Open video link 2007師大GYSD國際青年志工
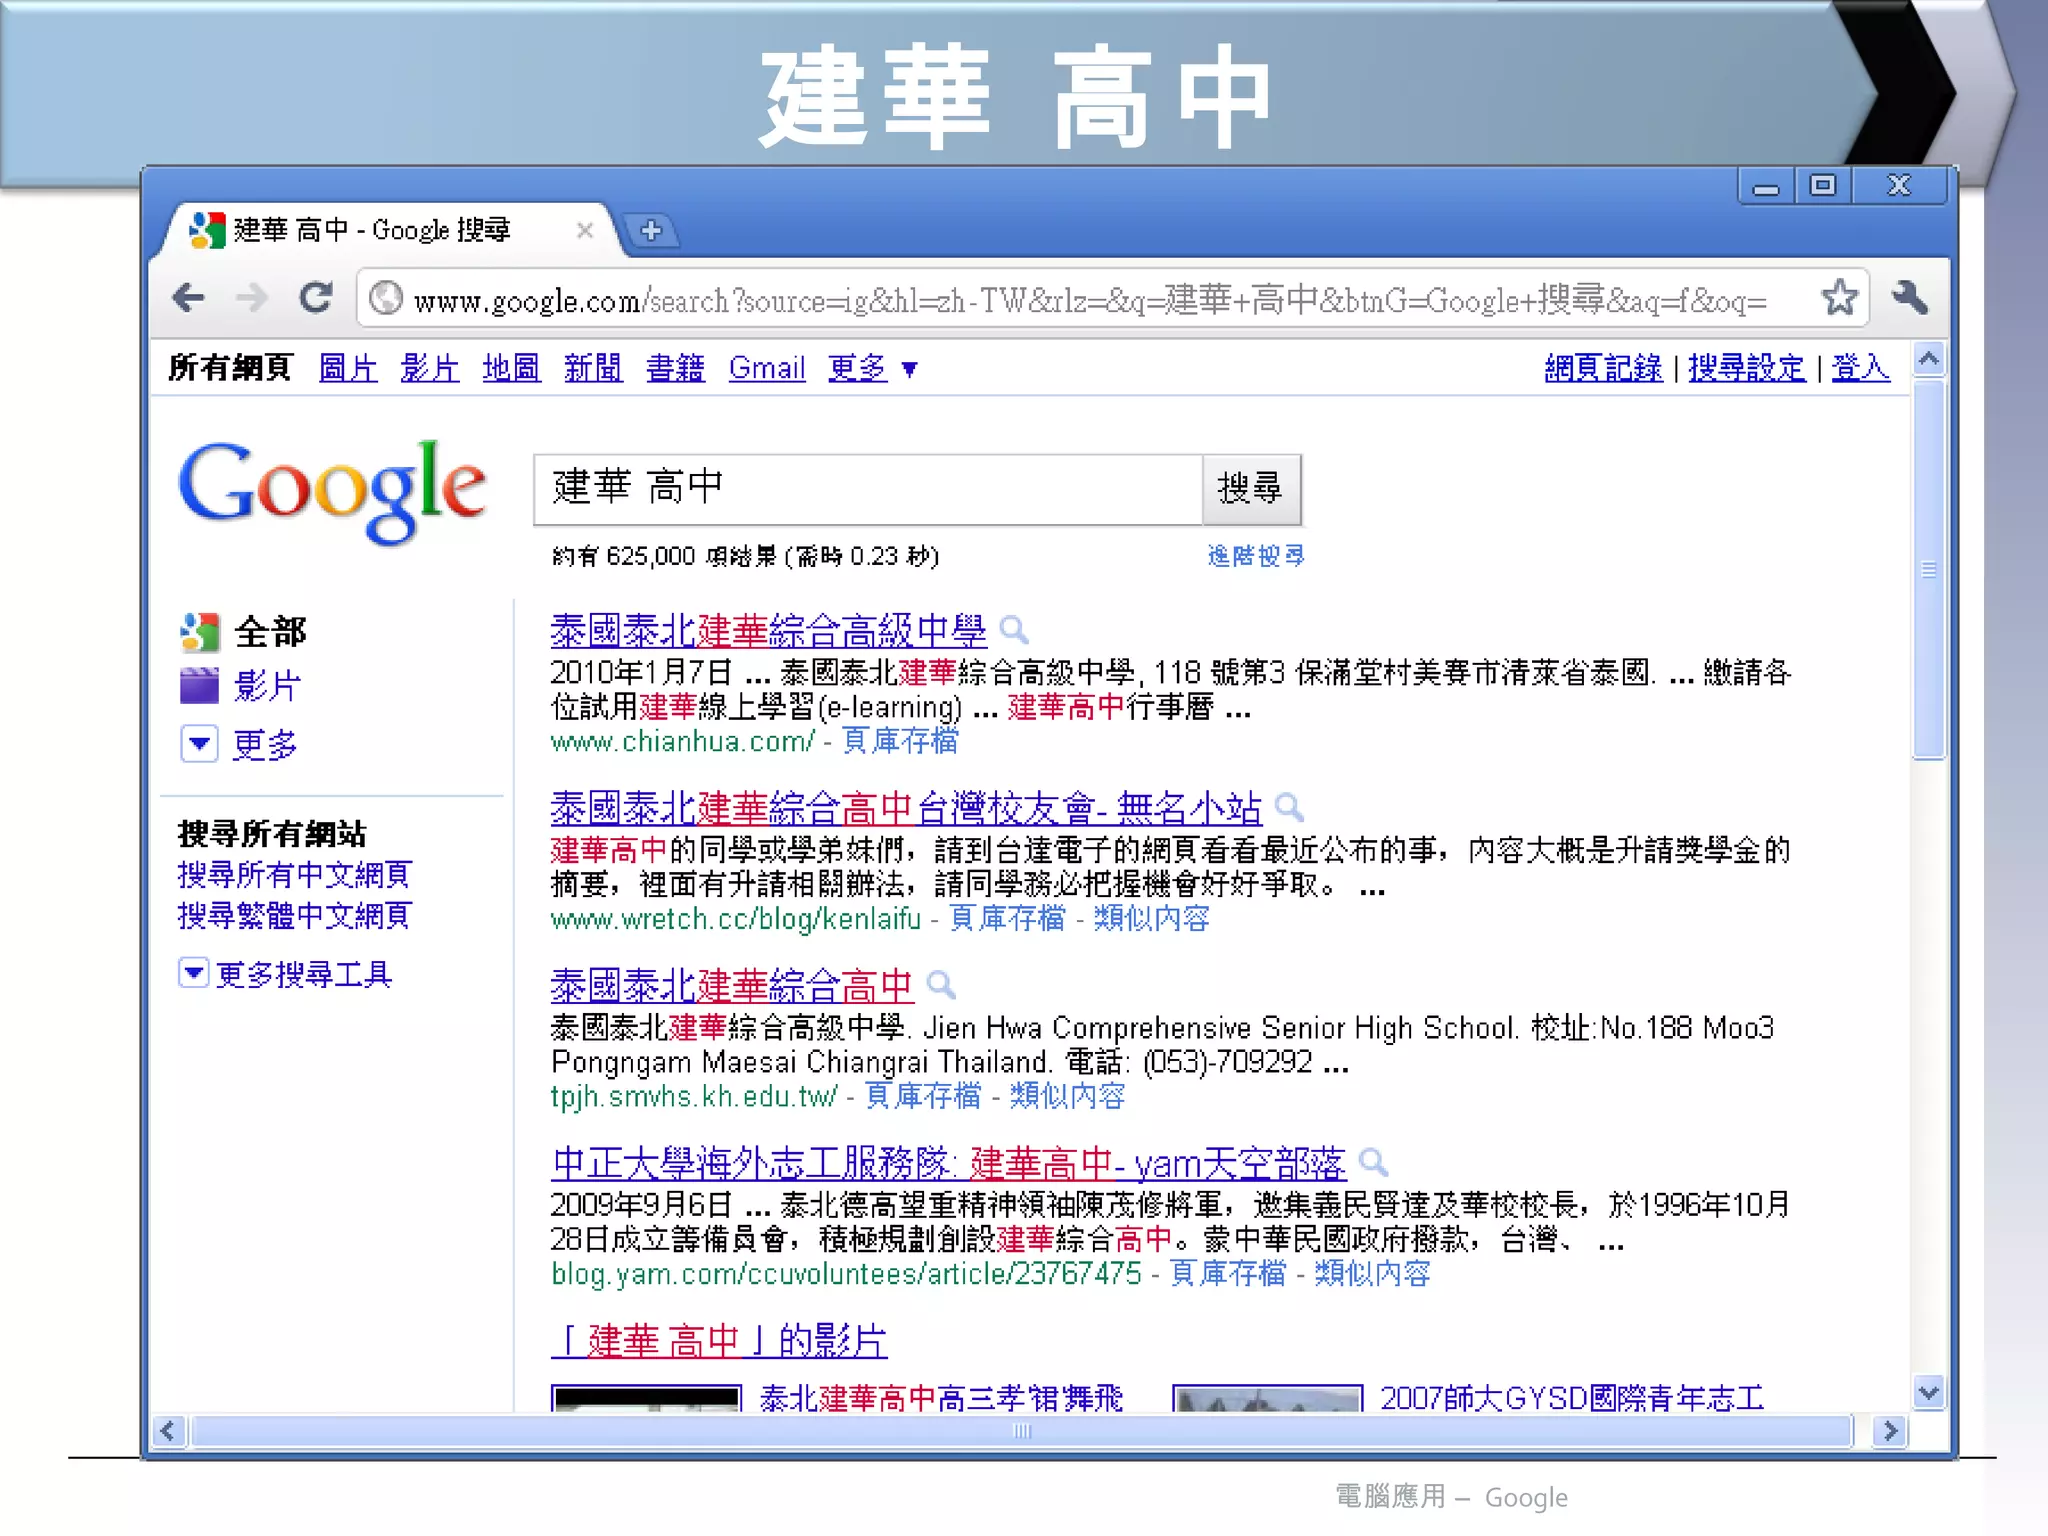The image size is (2048, 1536). (1572, 1398)
